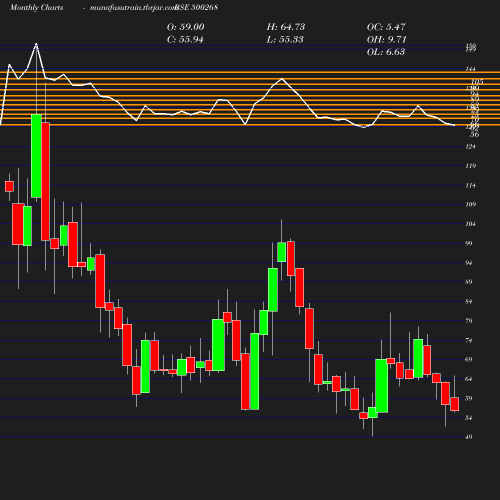Click the 104 price axis label
Viewport: 500px width, 500px height.
tap(470, 224)
